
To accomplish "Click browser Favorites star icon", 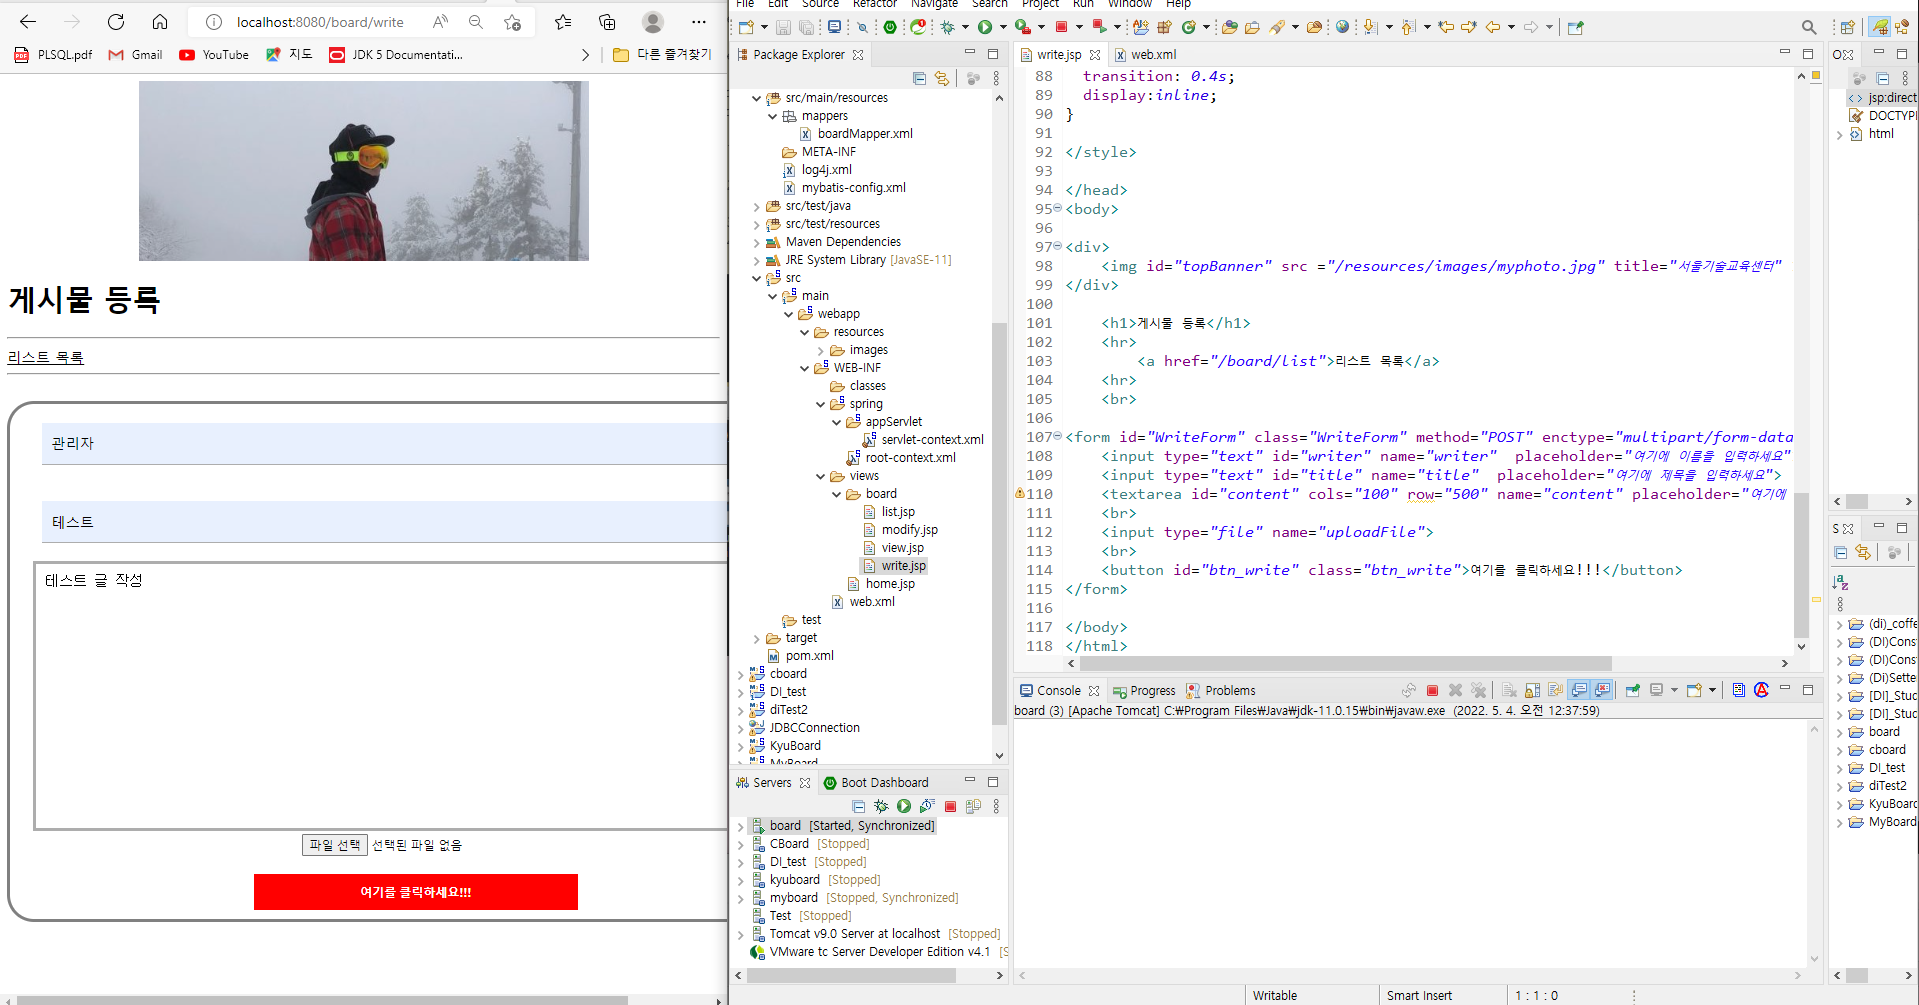I will tap(563, 22).
